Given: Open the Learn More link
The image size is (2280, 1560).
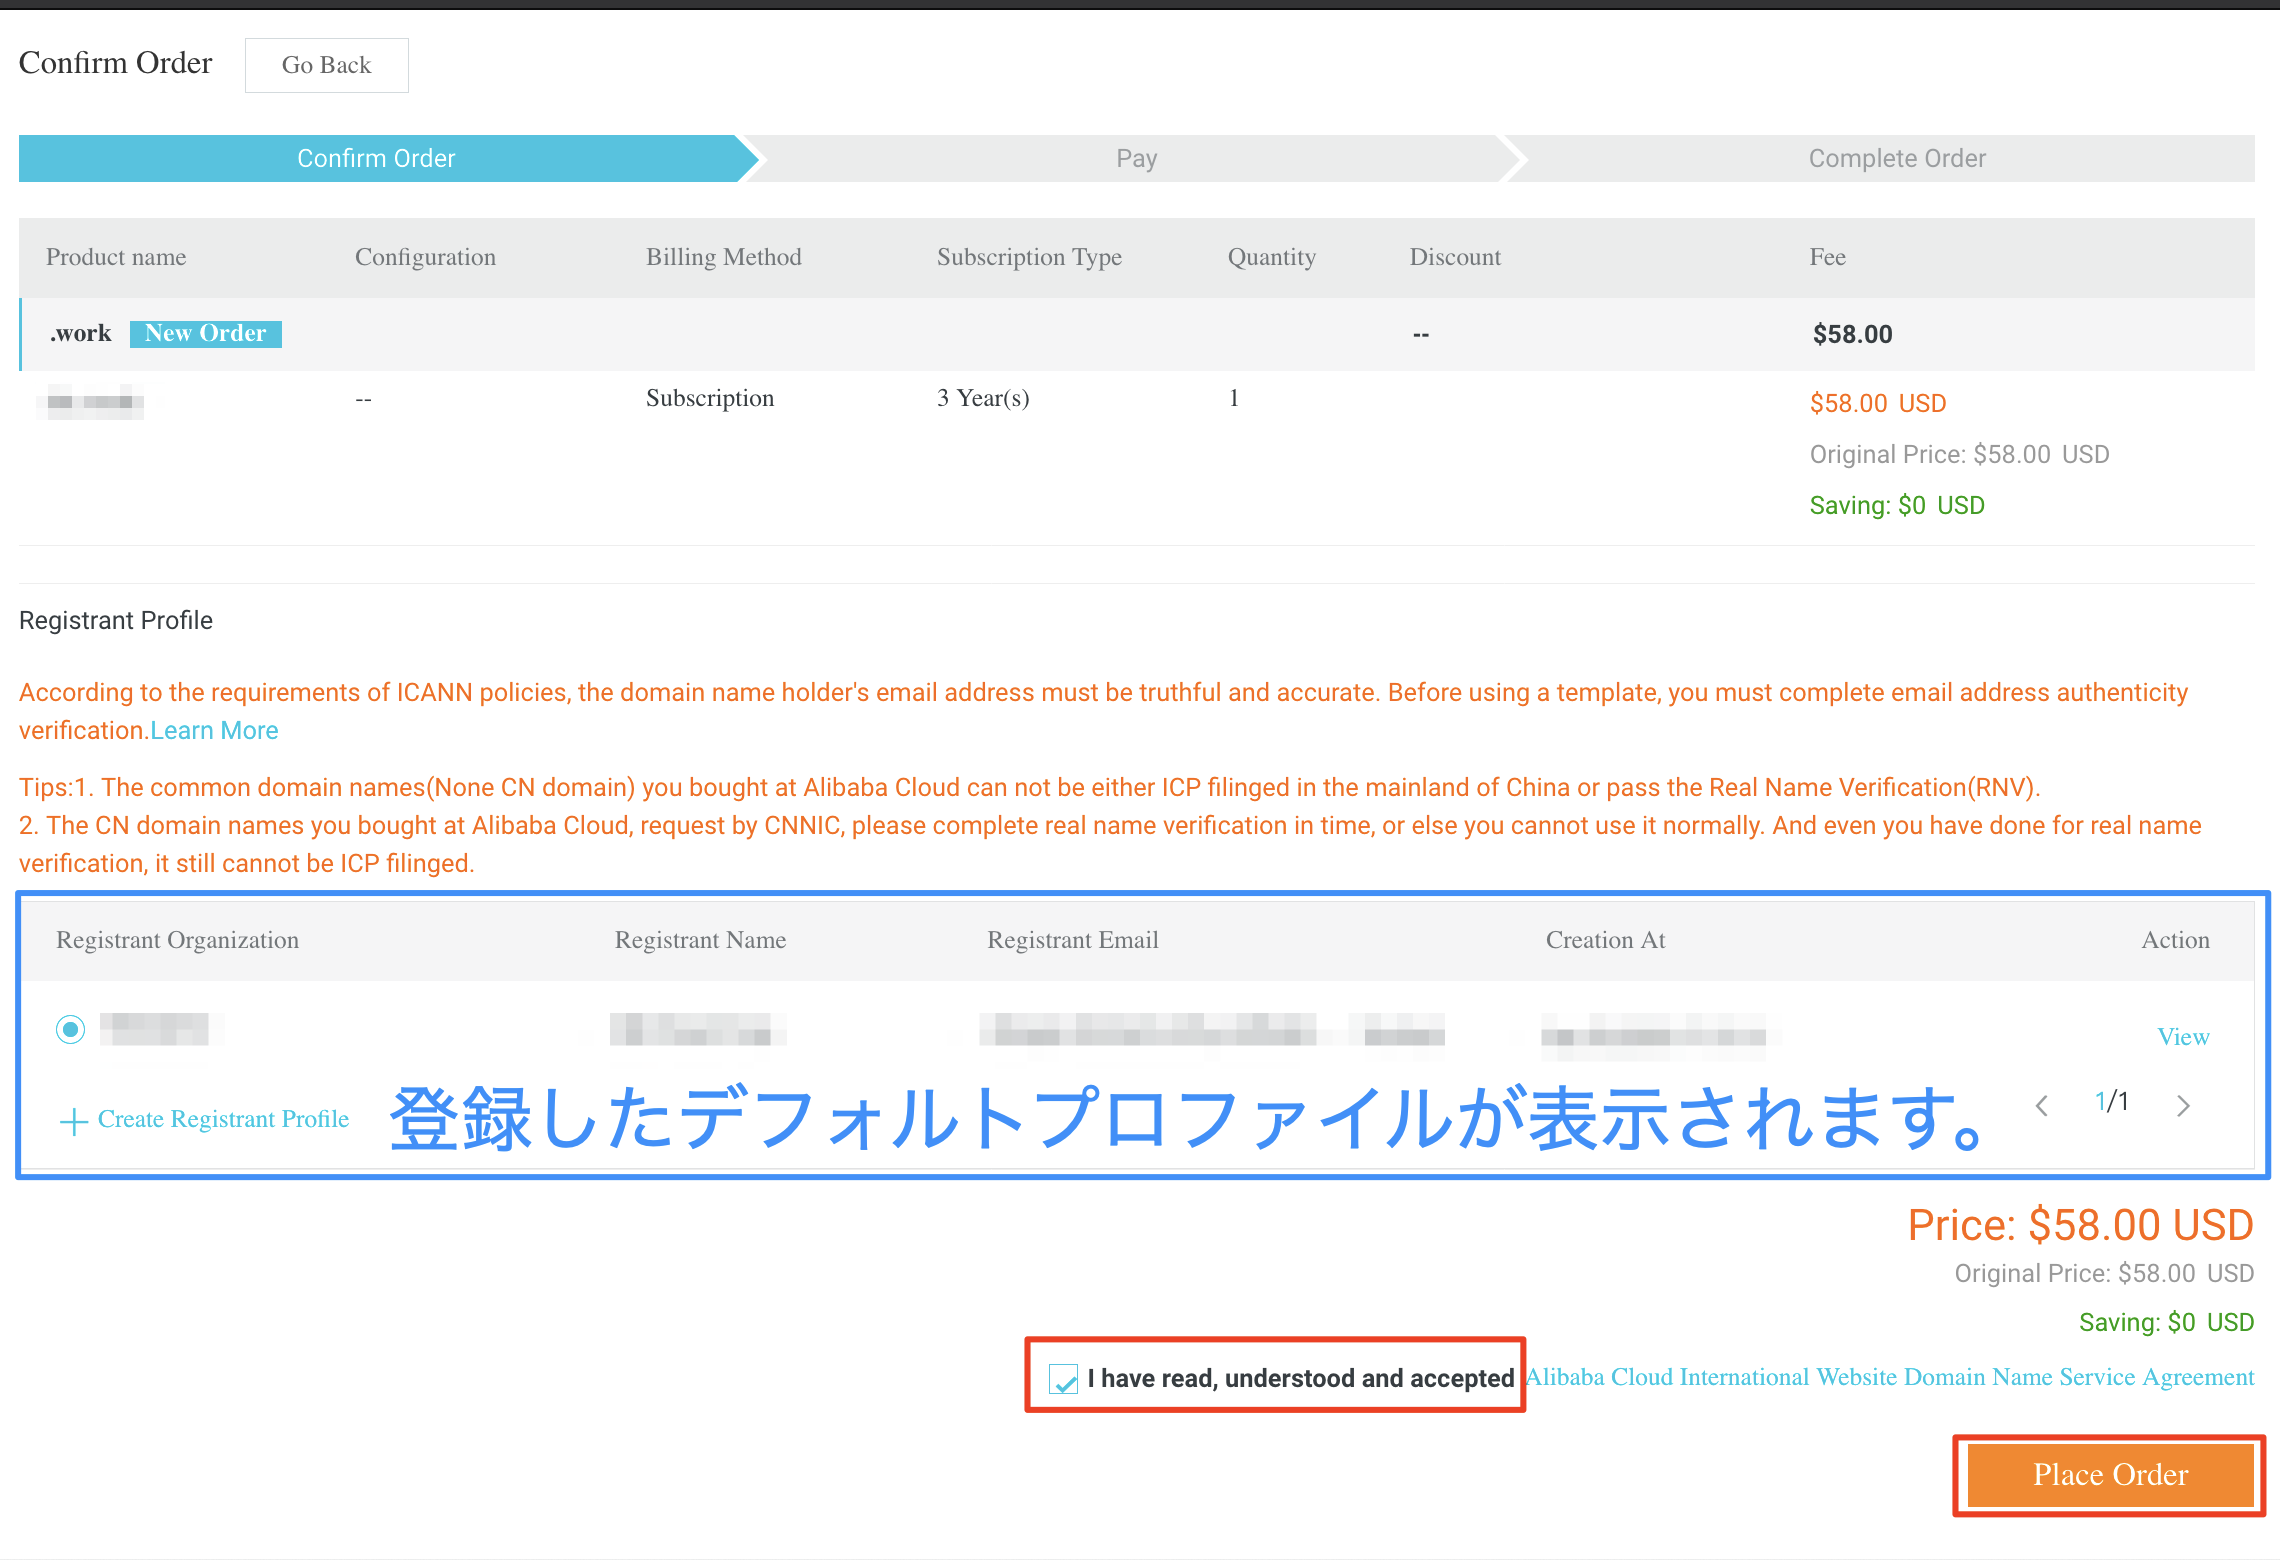Looking at the screenshot, I should tap(214, 729).
